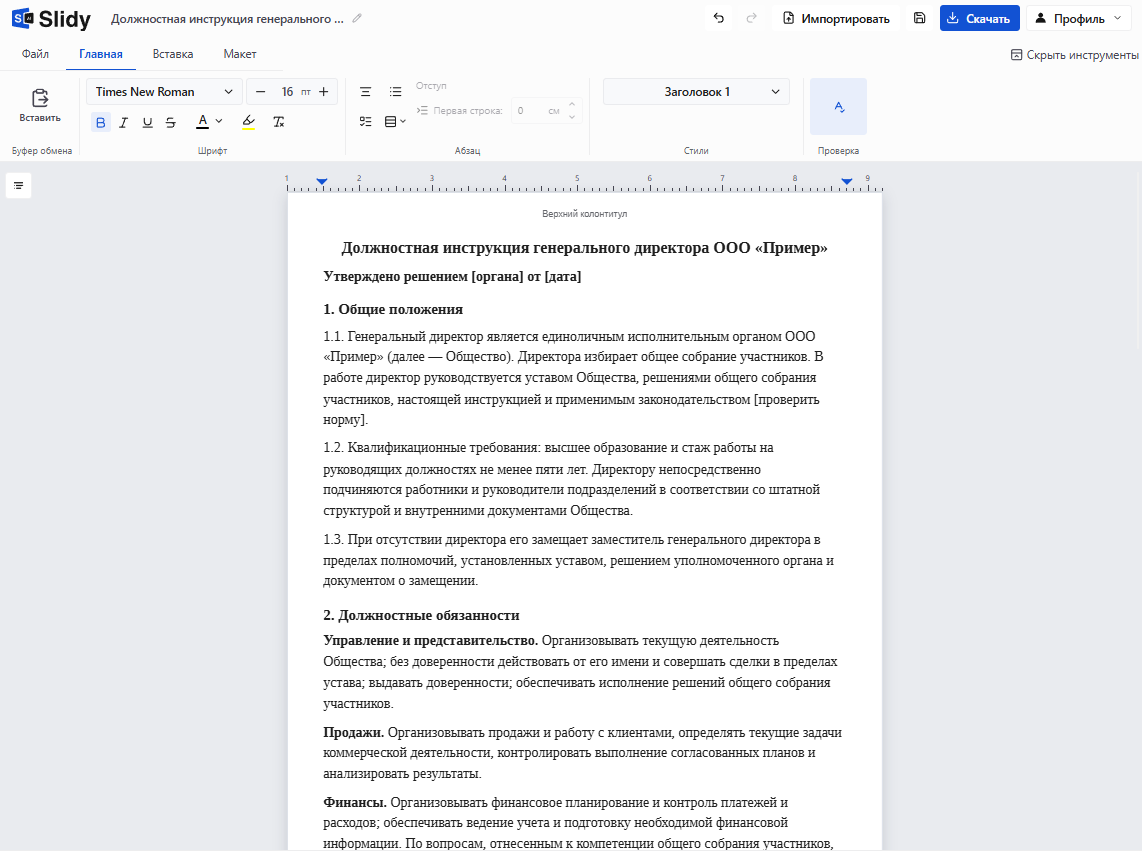1142x851 pixels.
Task: Click the bold word Продажи.
Action: coord(353,733)
